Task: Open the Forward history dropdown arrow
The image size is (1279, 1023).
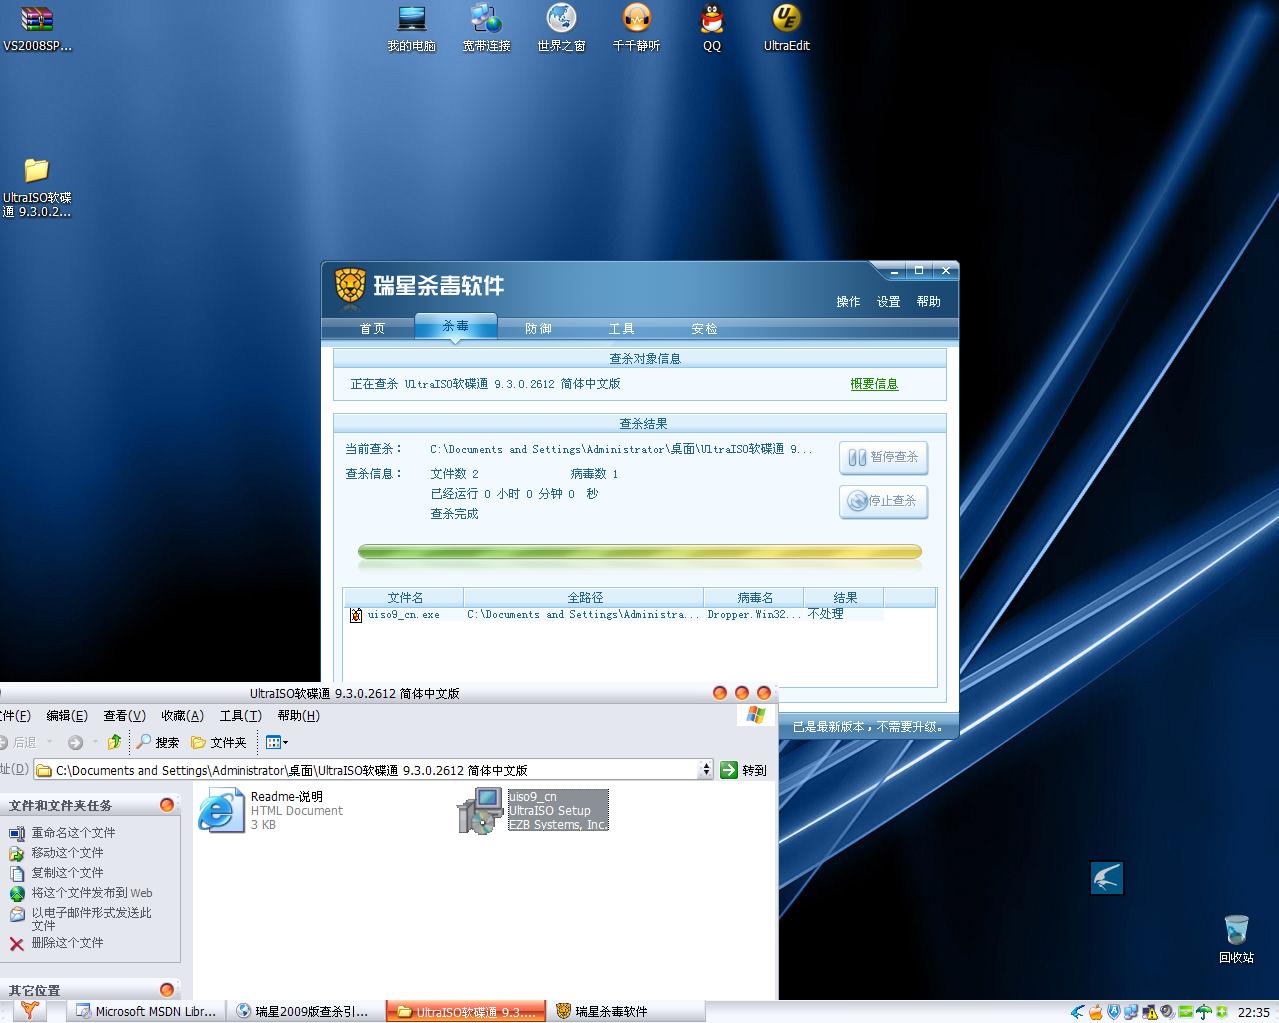Action: click(x=95, y=742)
